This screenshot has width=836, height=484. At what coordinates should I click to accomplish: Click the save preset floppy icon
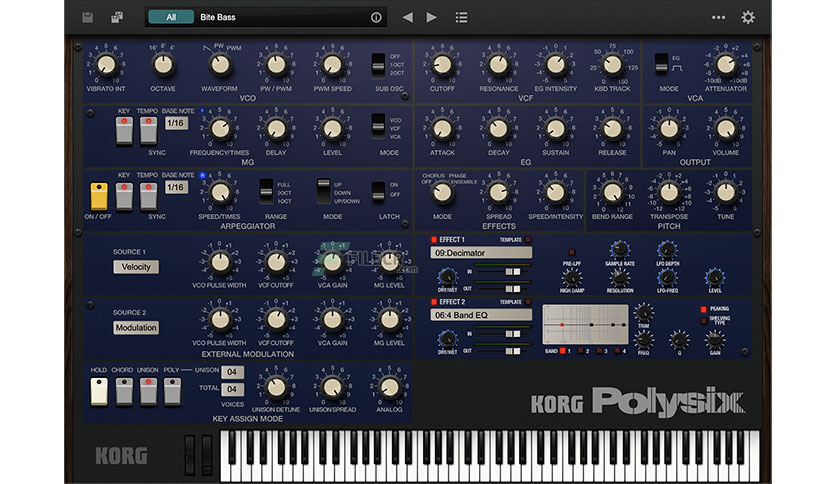[x=87, y=18]
